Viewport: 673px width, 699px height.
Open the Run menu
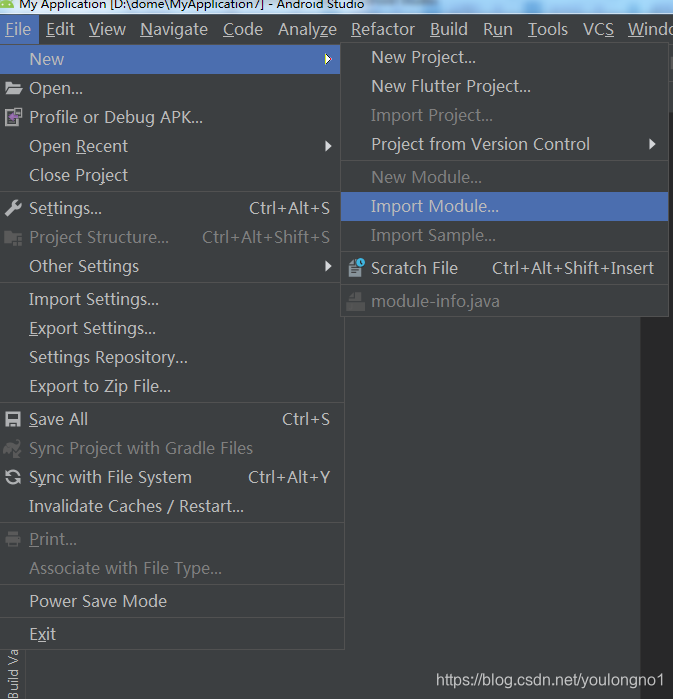(498, 29)
